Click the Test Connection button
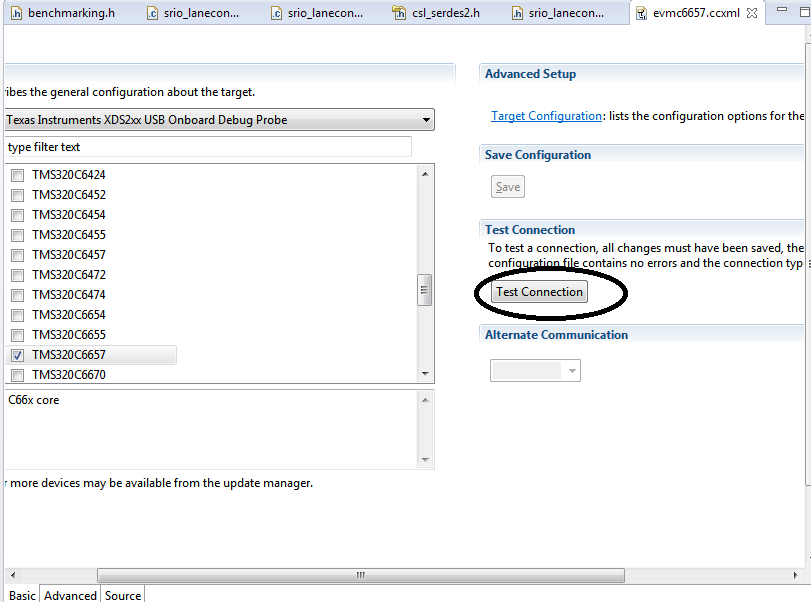Screen dimensions: 811x602 click(539, 292)
